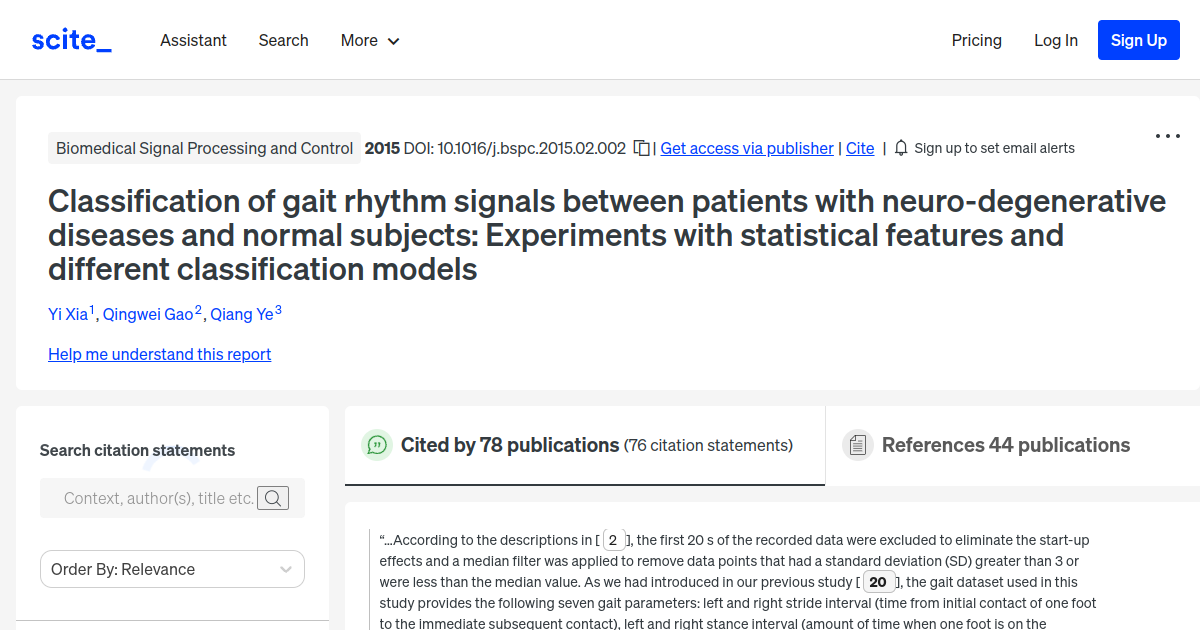Open inline citation reference 2
Image resolution: width=1200 pixels, height=630 pixels.
[x=613, y=539]
